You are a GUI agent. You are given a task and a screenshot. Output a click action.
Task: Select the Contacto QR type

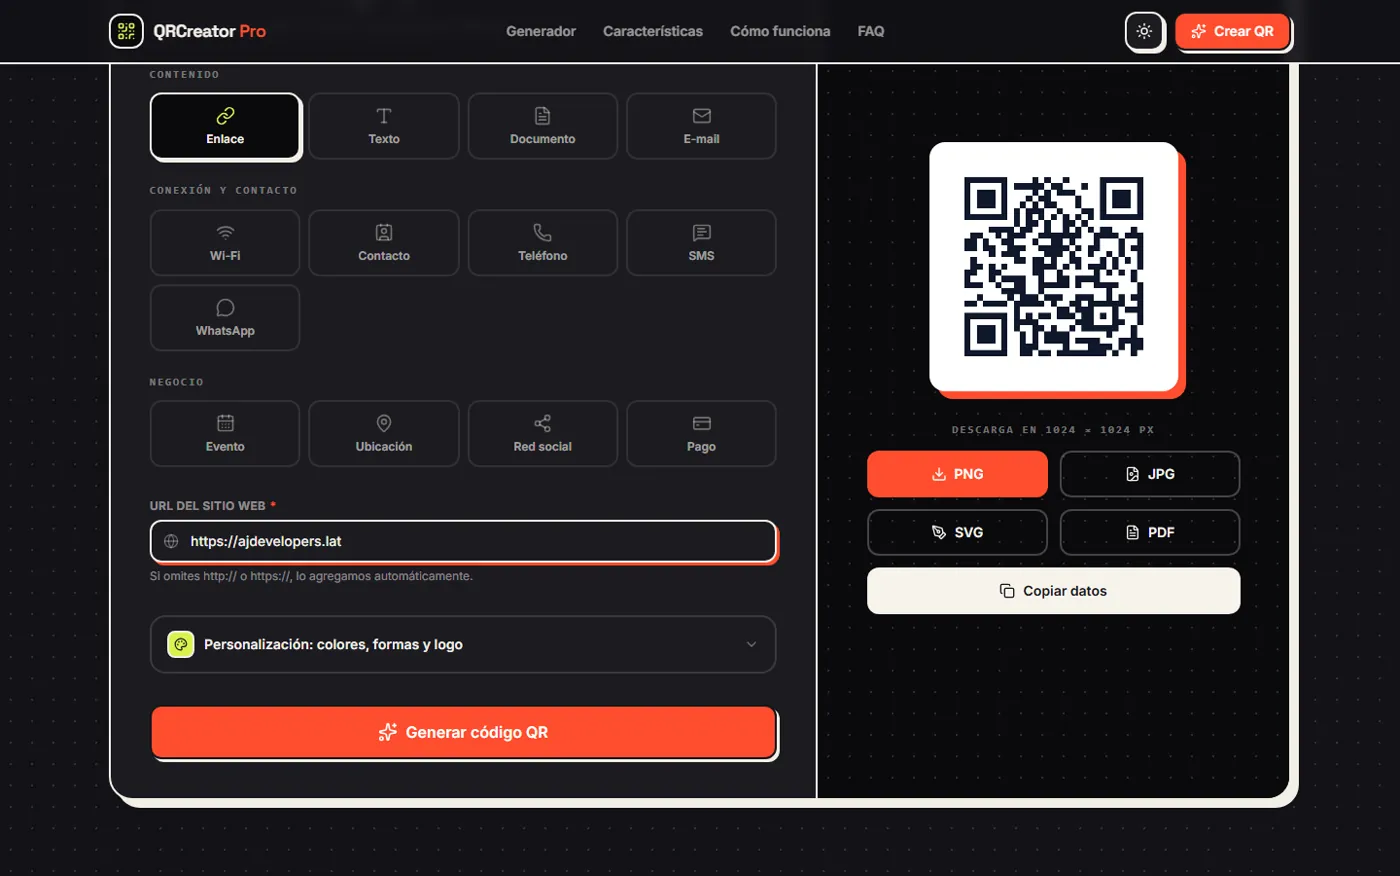[x=384, y=243]
